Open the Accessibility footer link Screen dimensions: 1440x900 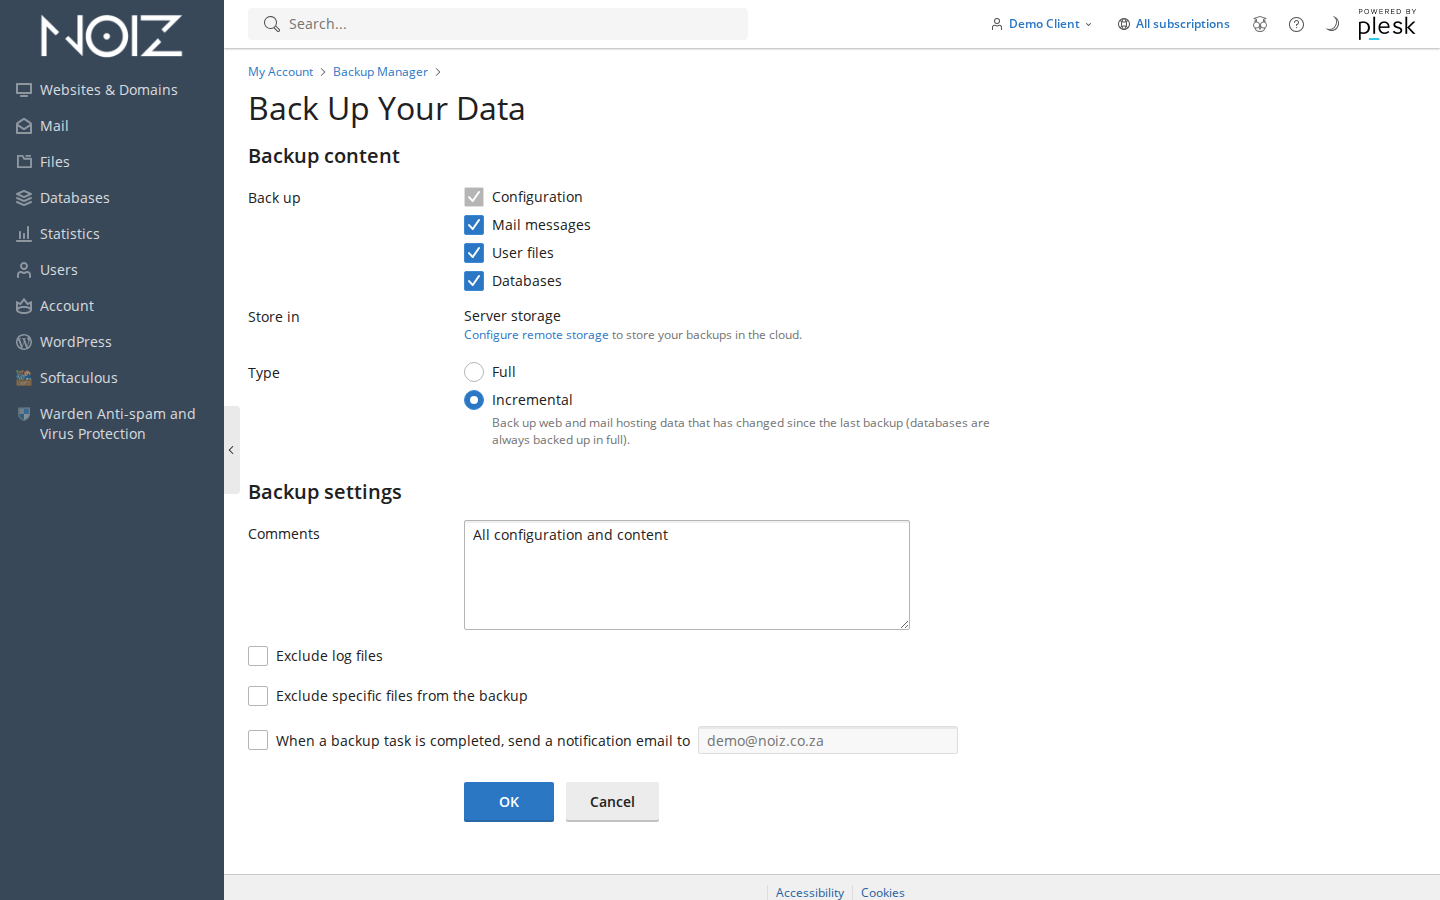coord(810,892)
